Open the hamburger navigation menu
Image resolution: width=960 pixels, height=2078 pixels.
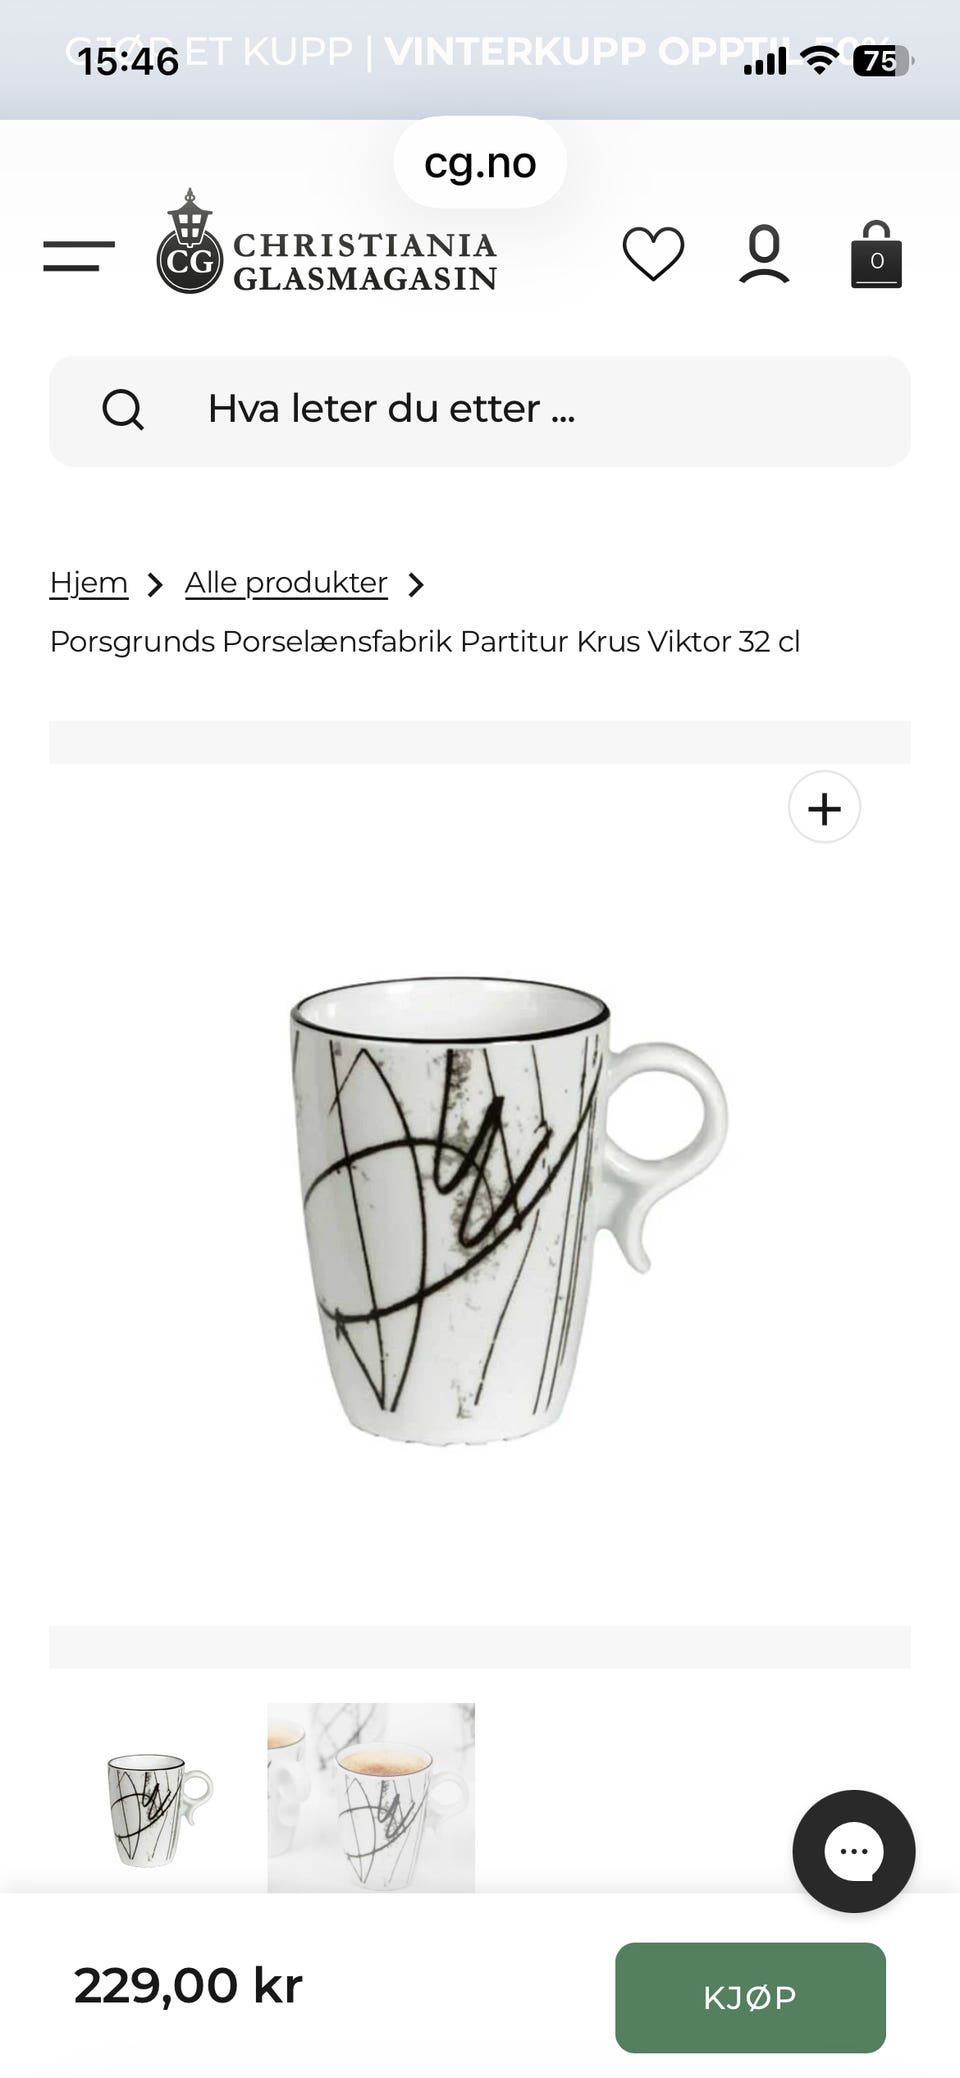(x=79, y=256)
